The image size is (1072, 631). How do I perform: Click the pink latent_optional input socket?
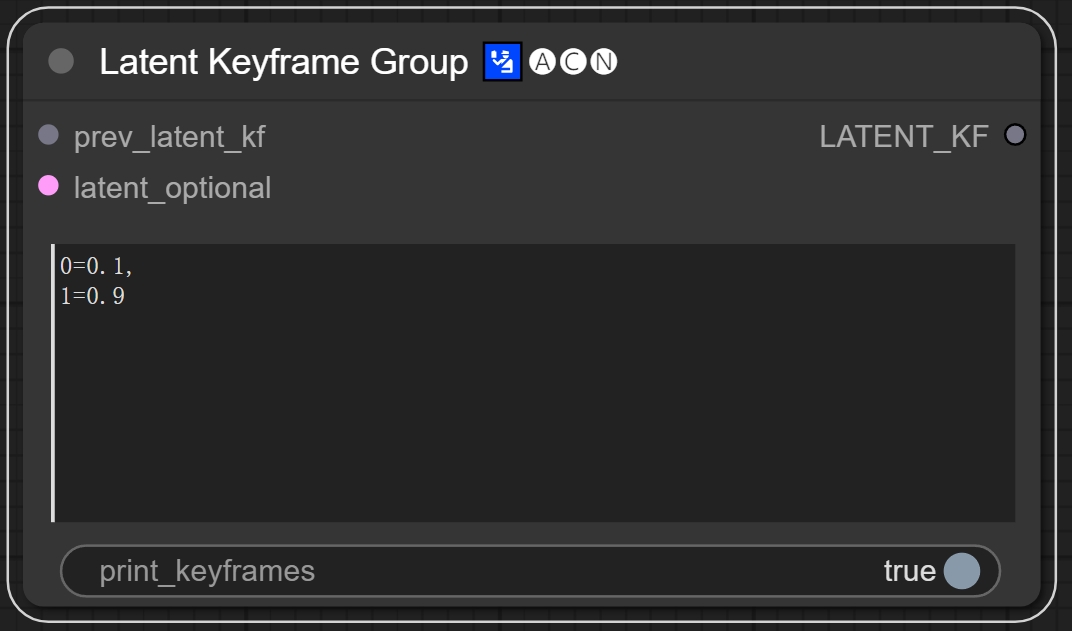48,186
